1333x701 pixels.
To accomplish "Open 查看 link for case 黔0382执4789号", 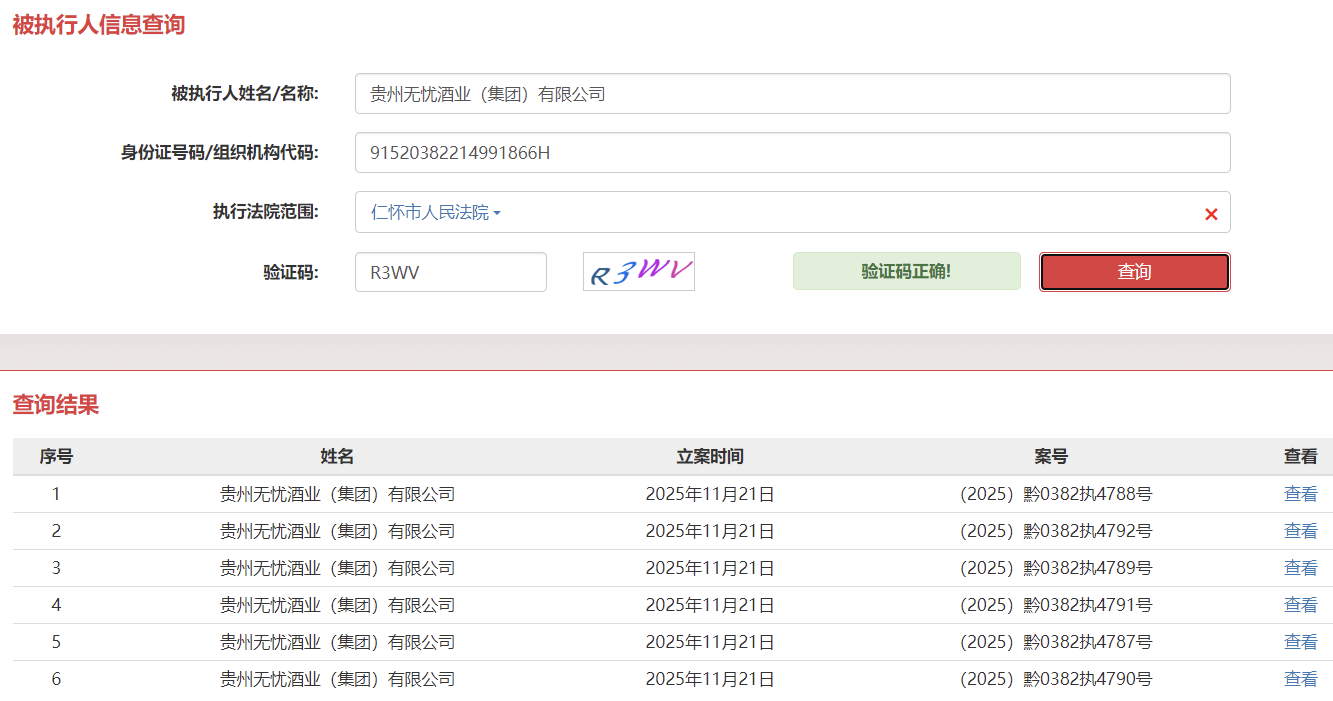I will coord(1300,568).
